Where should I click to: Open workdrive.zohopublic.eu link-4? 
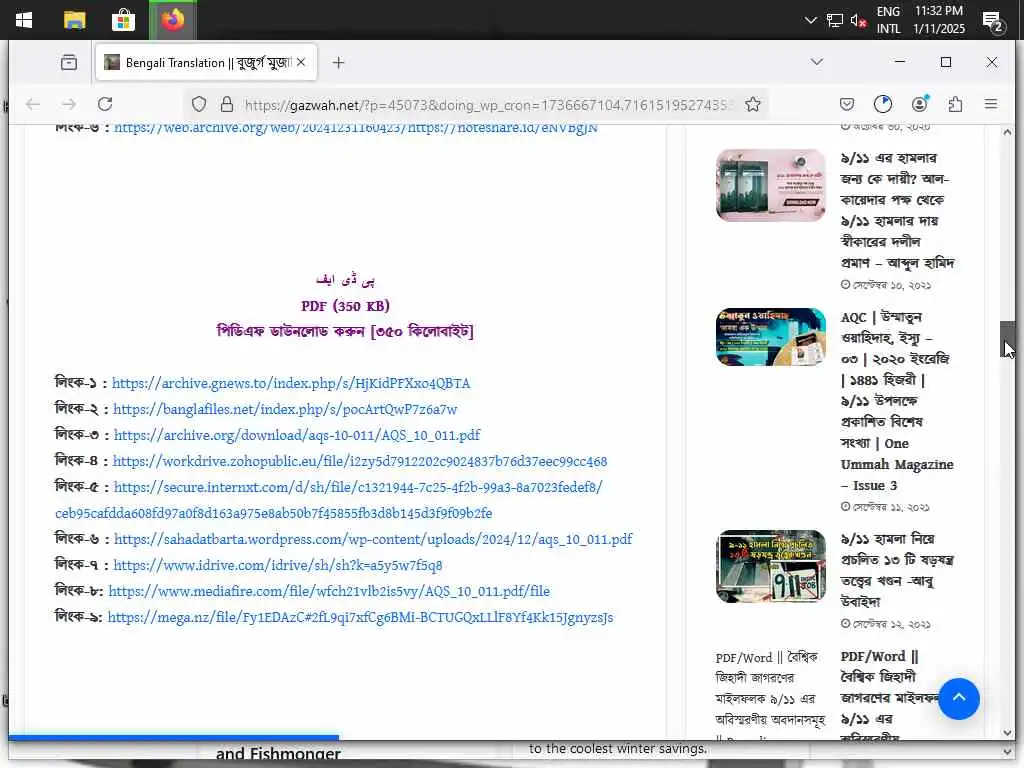[x=360, y=462]
